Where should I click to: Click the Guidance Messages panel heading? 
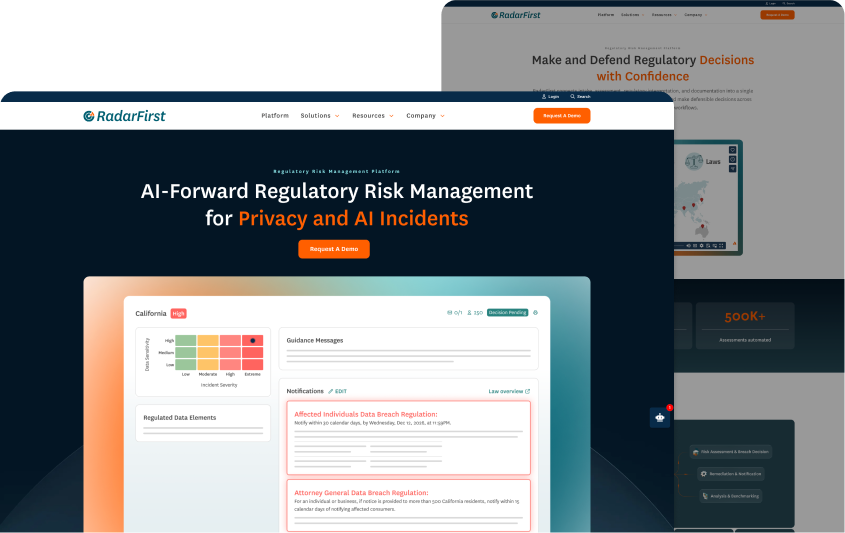[315, 341]
